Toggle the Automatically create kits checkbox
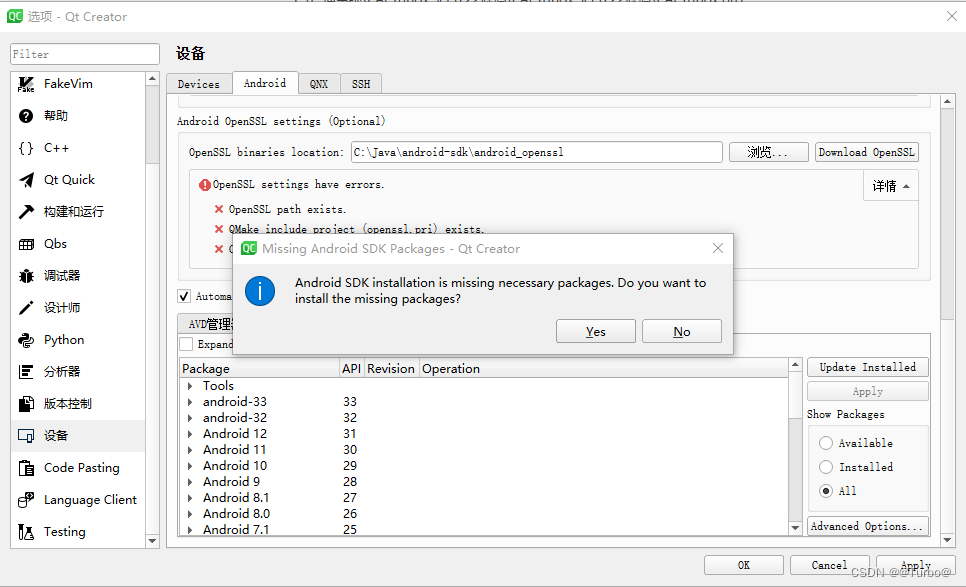The image size is (966, 587). pos(184,296)
